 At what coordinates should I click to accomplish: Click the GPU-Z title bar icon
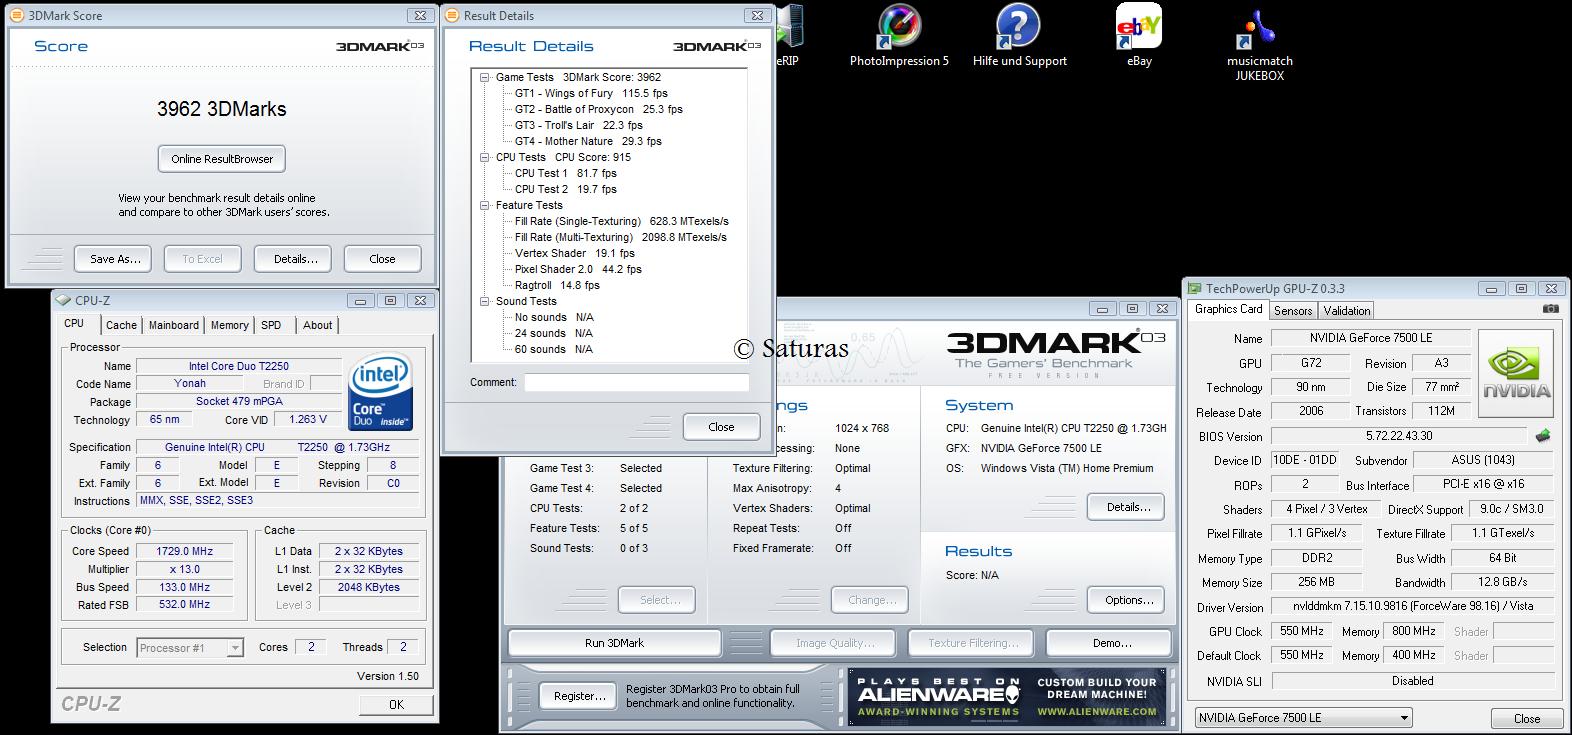[x=1195, y=288]
